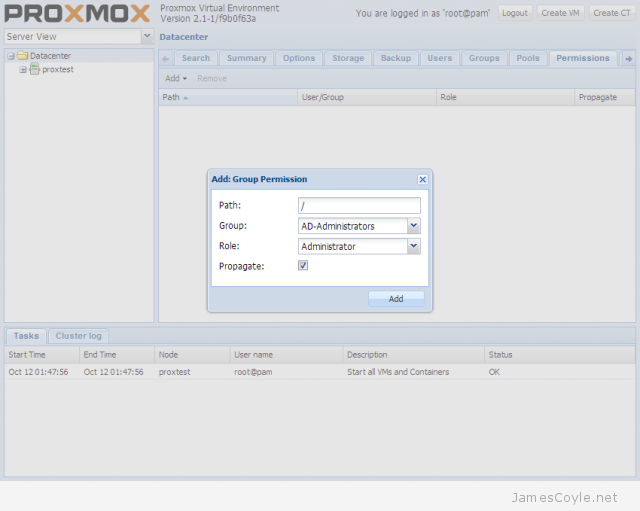The image size is (640, 511).
Task: Select the Datacenter tree item label
Action: (50, 56)
